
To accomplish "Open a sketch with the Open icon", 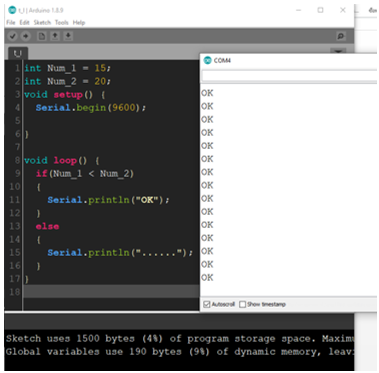I will click(x=55, y=36).
